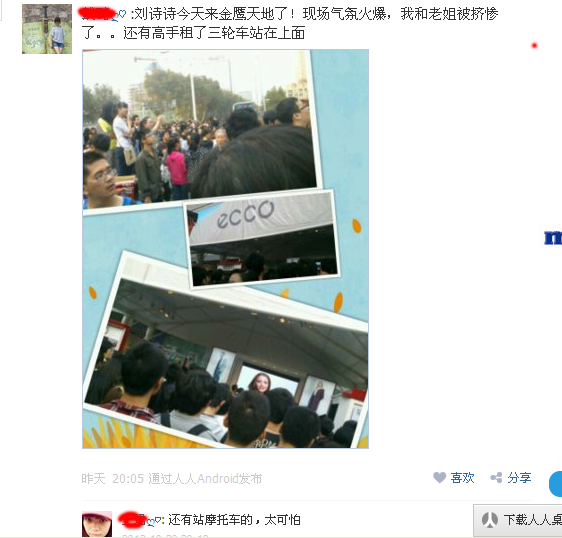Click the blue round button at the right edge

coord(556,484)
